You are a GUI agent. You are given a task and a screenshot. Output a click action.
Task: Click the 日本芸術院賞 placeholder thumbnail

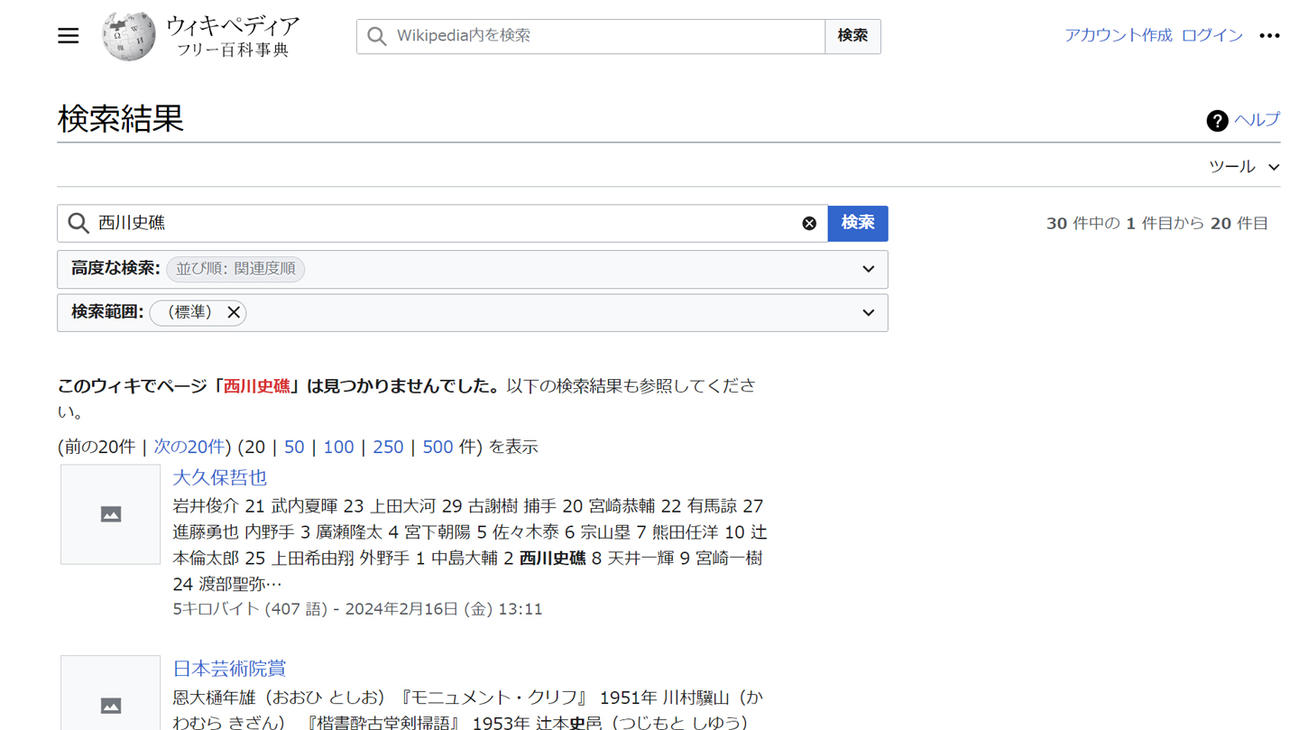[x=110, y=693]
